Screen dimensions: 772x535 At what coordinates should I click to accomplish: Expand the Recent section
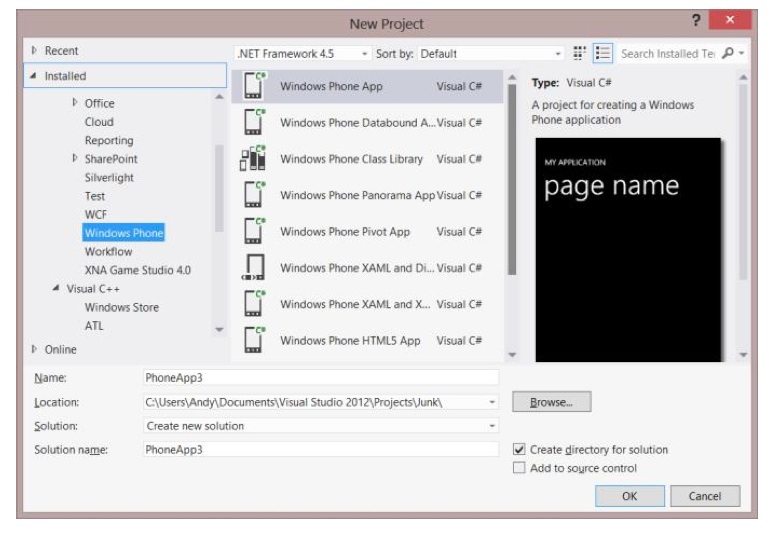[34, 50]
